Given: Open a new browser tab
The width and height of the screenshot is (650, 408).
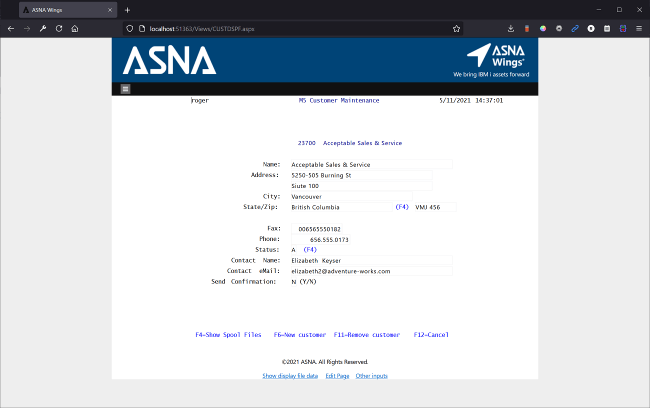Looking at the screenshot, I should tap(127, 9).
